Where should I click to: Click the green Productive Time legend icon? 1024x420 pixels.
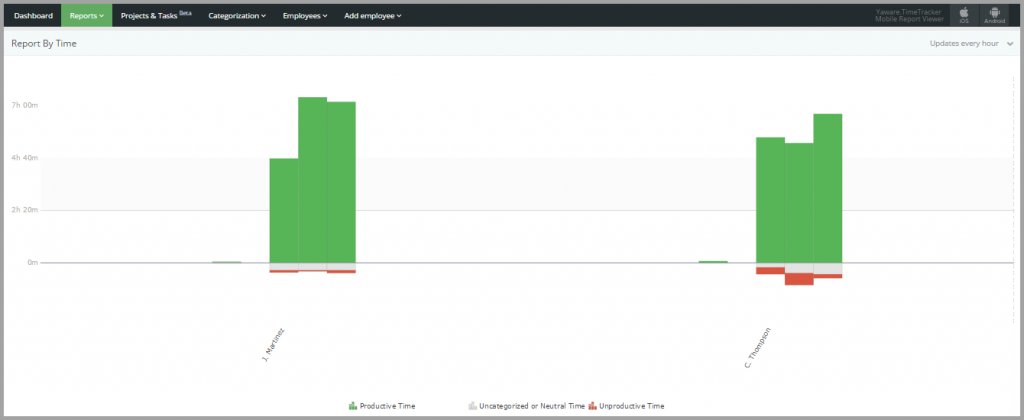(353, 406)
